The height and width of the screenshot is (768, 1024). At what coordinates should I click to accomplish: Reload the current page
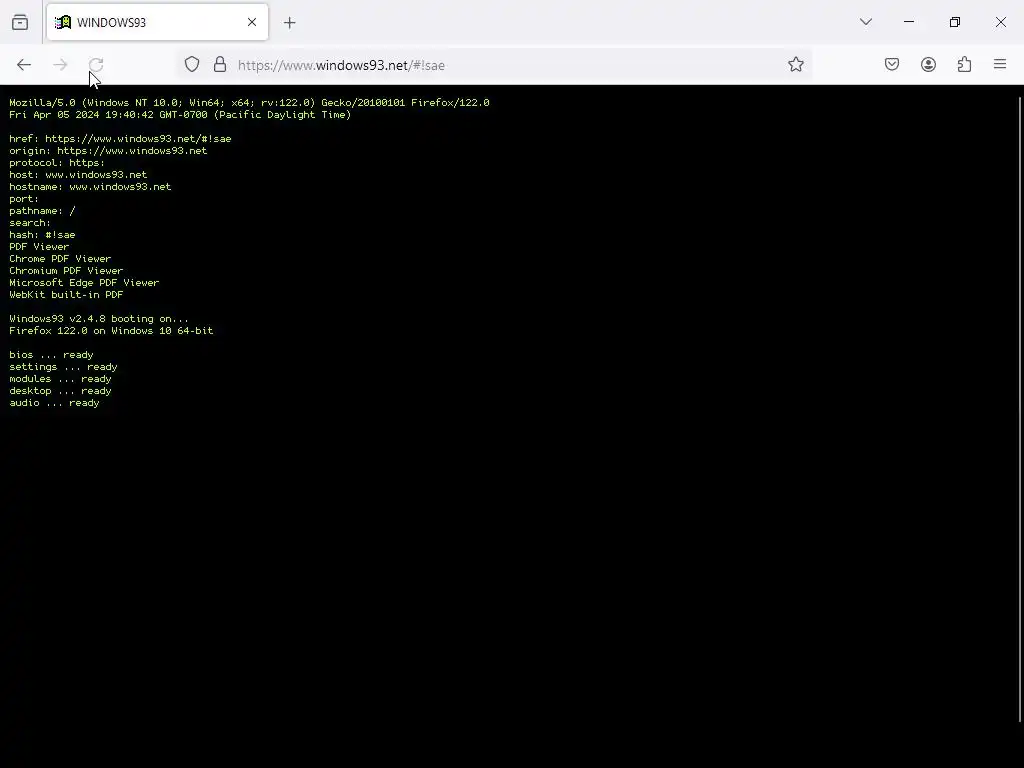click(x=96, y=65)
